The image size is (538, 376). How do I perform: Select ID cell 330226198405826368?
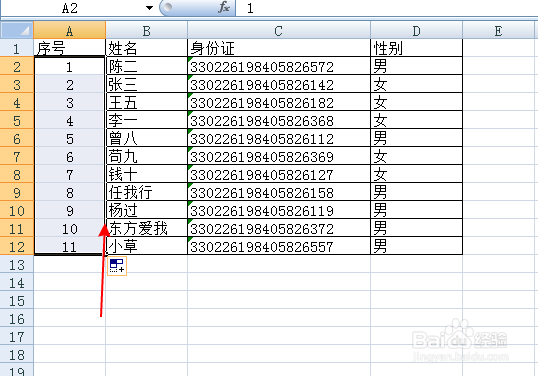pos(279,120)
